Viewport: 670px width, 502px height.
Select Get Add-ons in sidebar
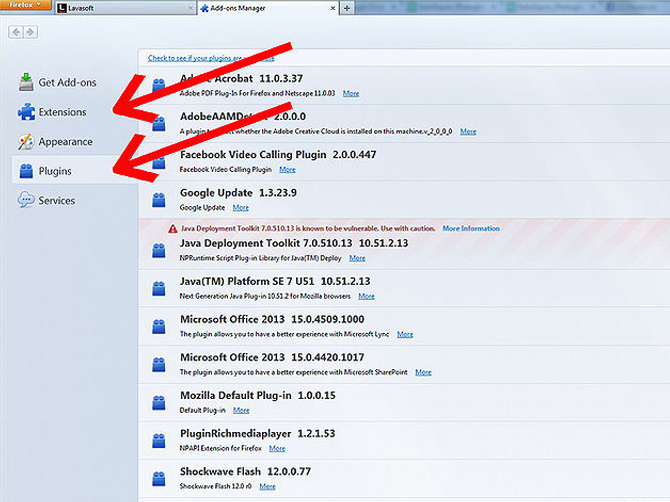(x=73, y=82)
